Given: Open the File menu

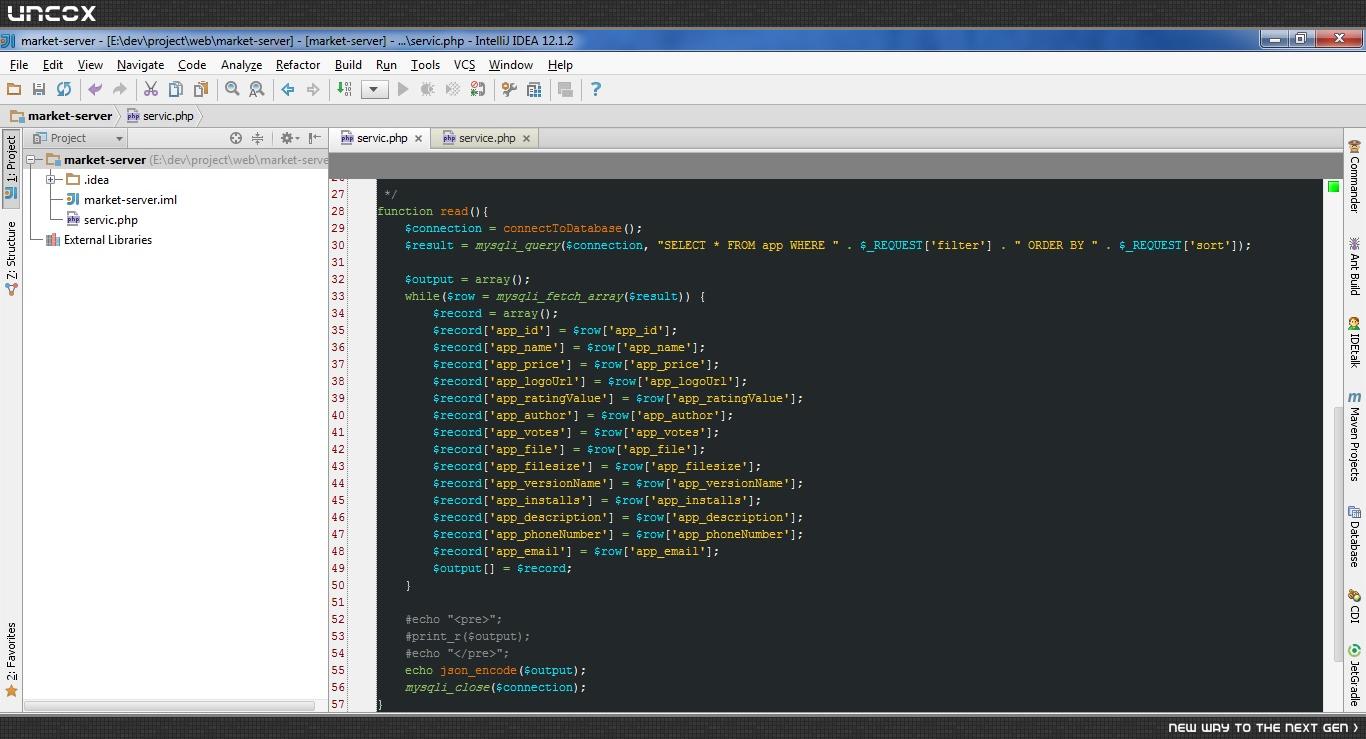Looking at the screenshot, I should click(x=19, y=64).
